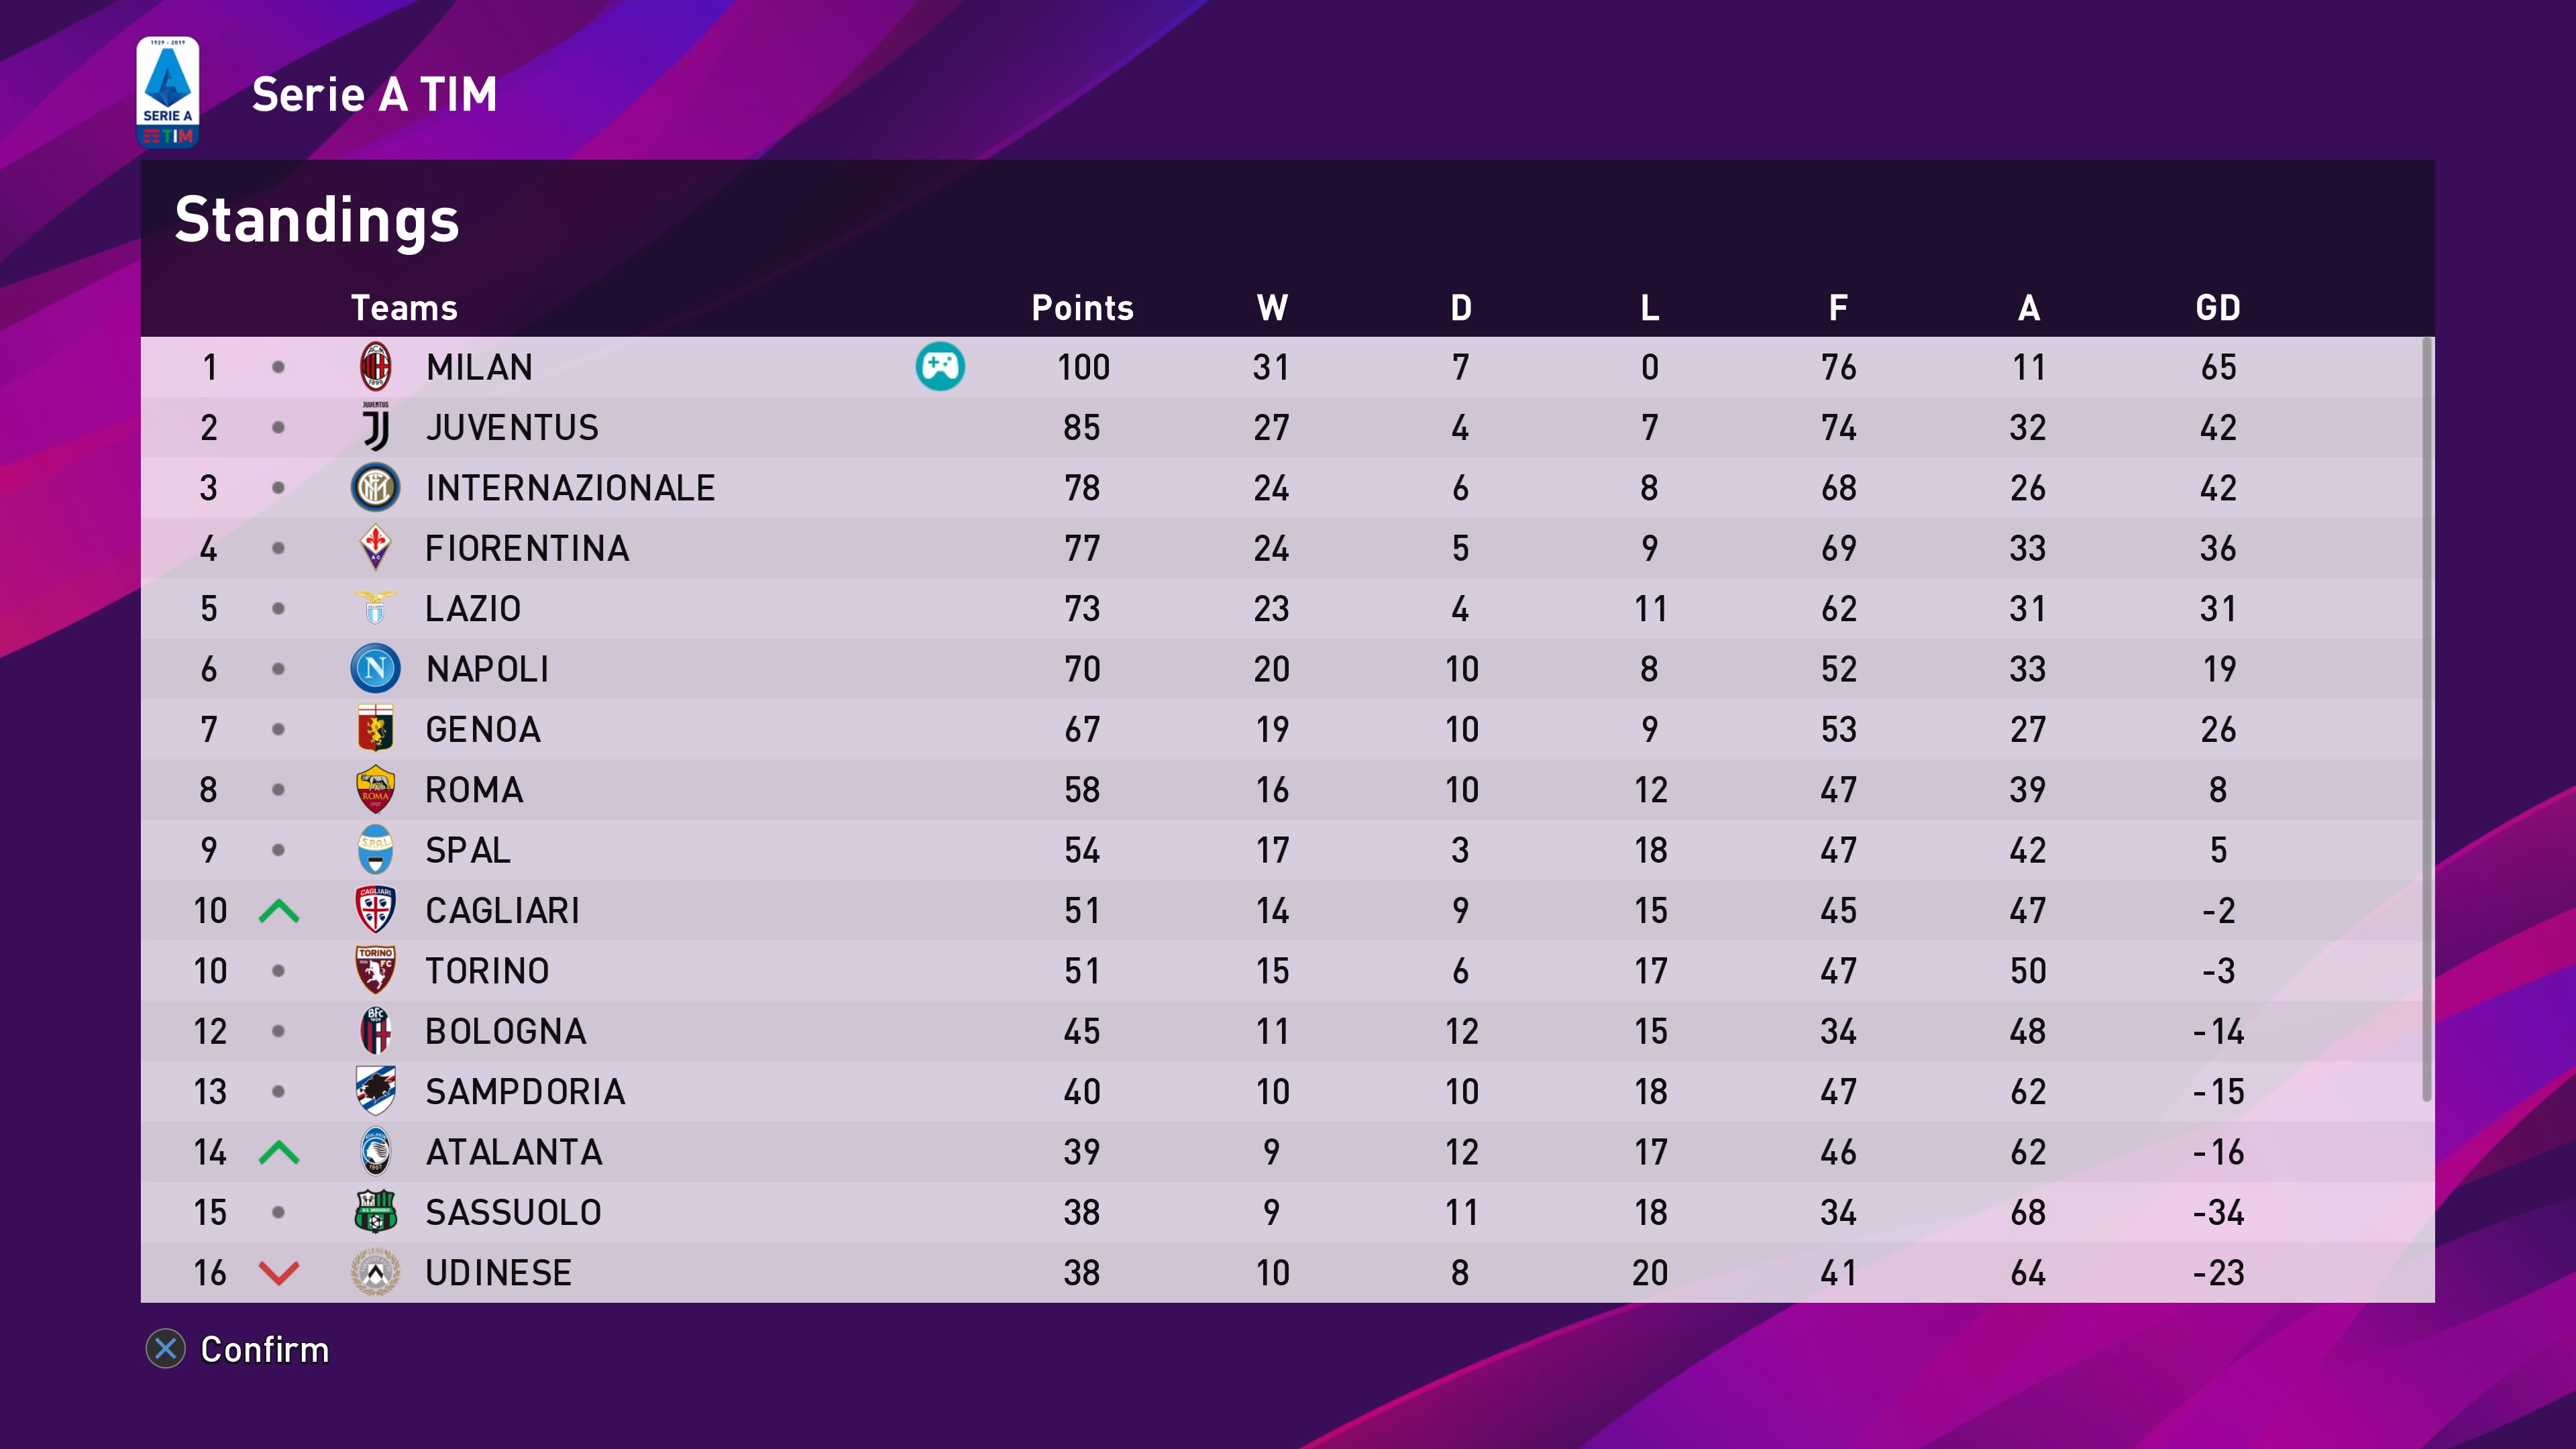Click green up arrow beside Cagliari
Image resolution: width=2576 pixels, height=1449 pixels.
coord(279,911)
